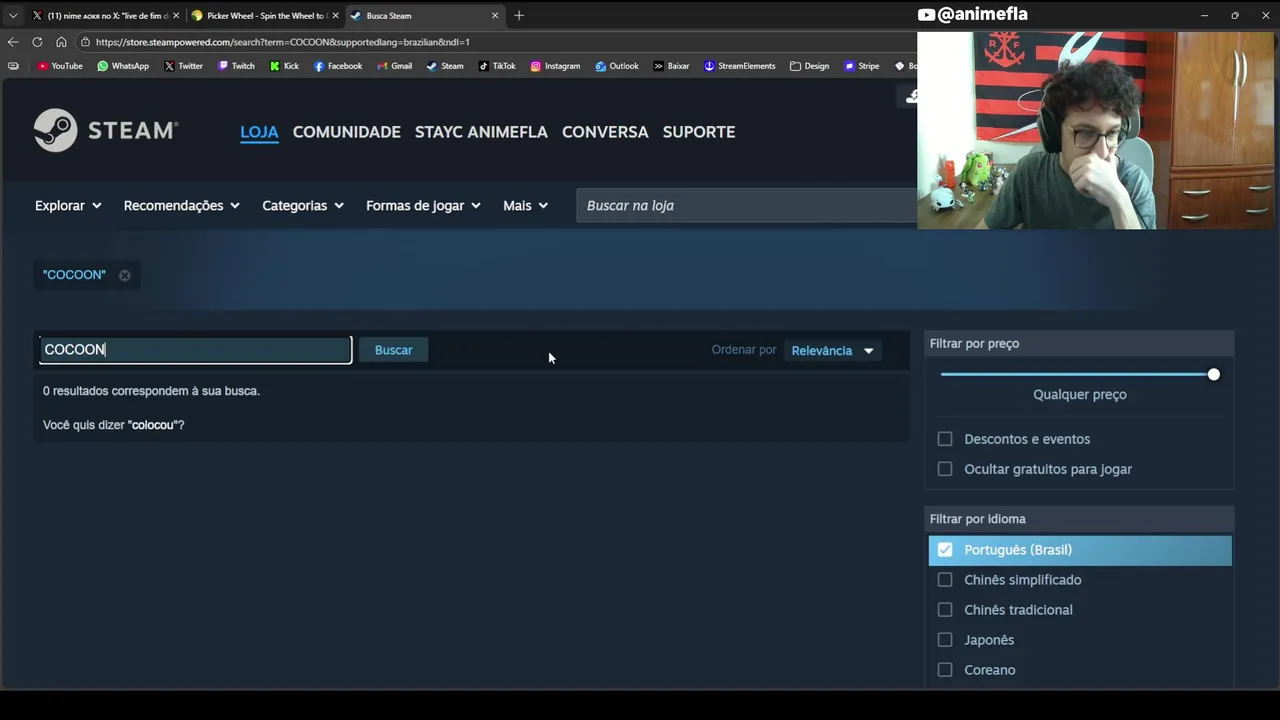1280x720 pixels.
Task: Check Chinês simplificado language filter
Action: tap(945, 580)
